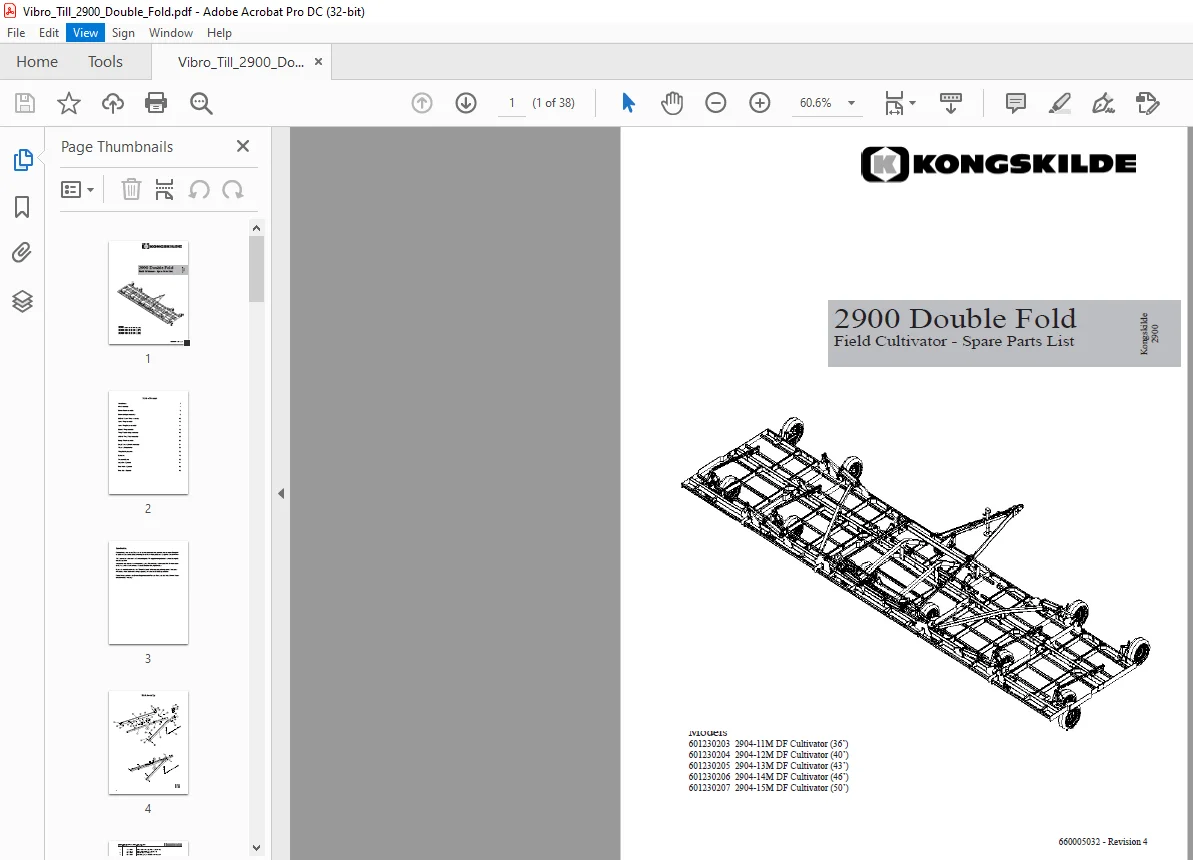This screenshot has width=1193, height=860.
Task: Click the stamp/send tool icon
Action: click(x=1147, y=103)
